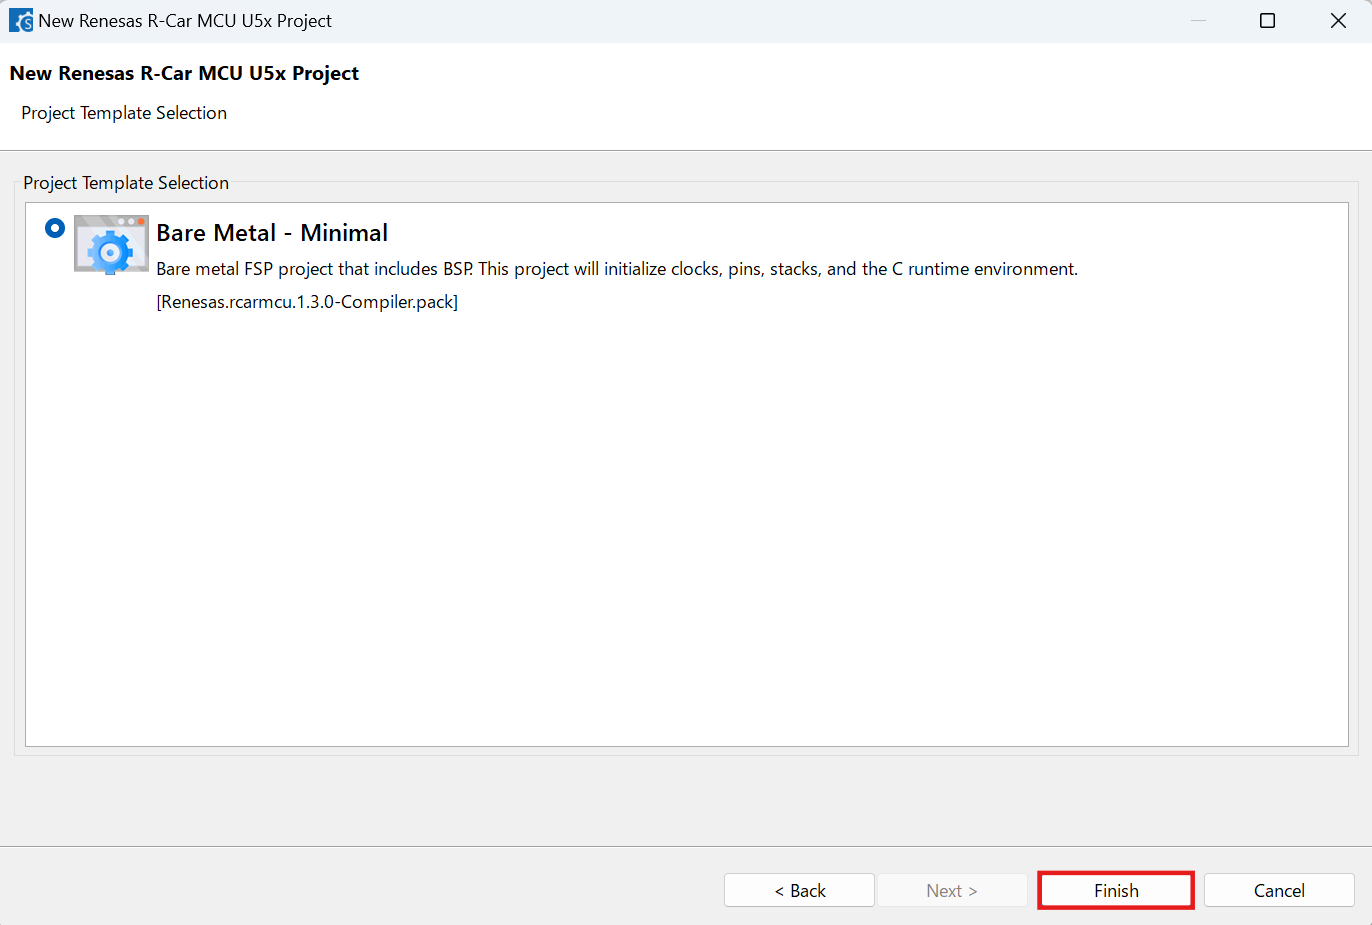Click the Renesas.rcarmcu.1.3.0-Compiler.pack text
Image resolution: width=1372 pixels, height=925 pixels.
pos(307,302)
